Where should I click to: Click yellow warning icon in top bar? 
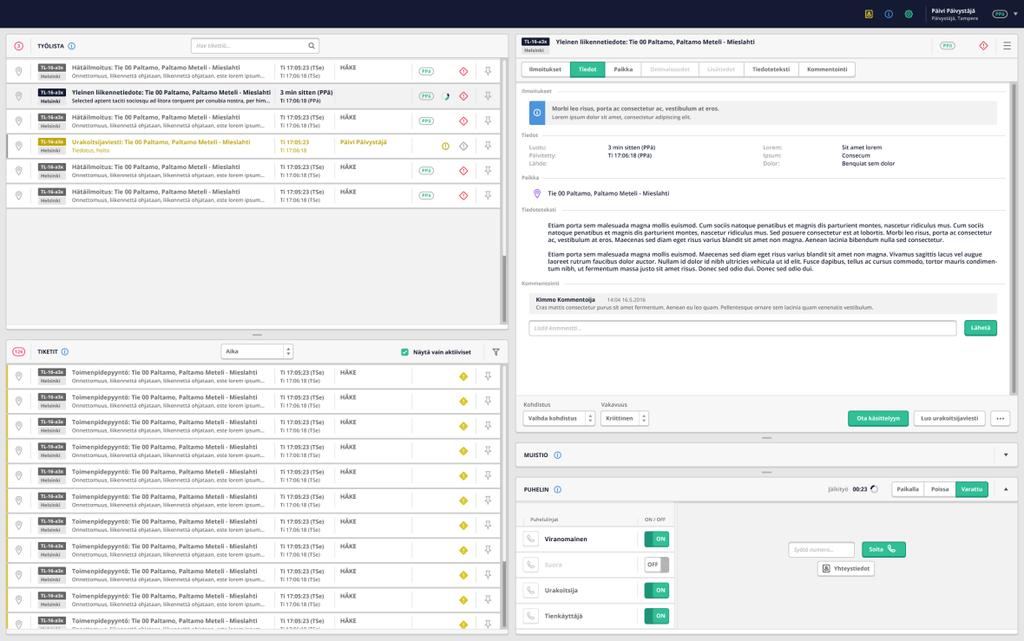pos(869,14)
